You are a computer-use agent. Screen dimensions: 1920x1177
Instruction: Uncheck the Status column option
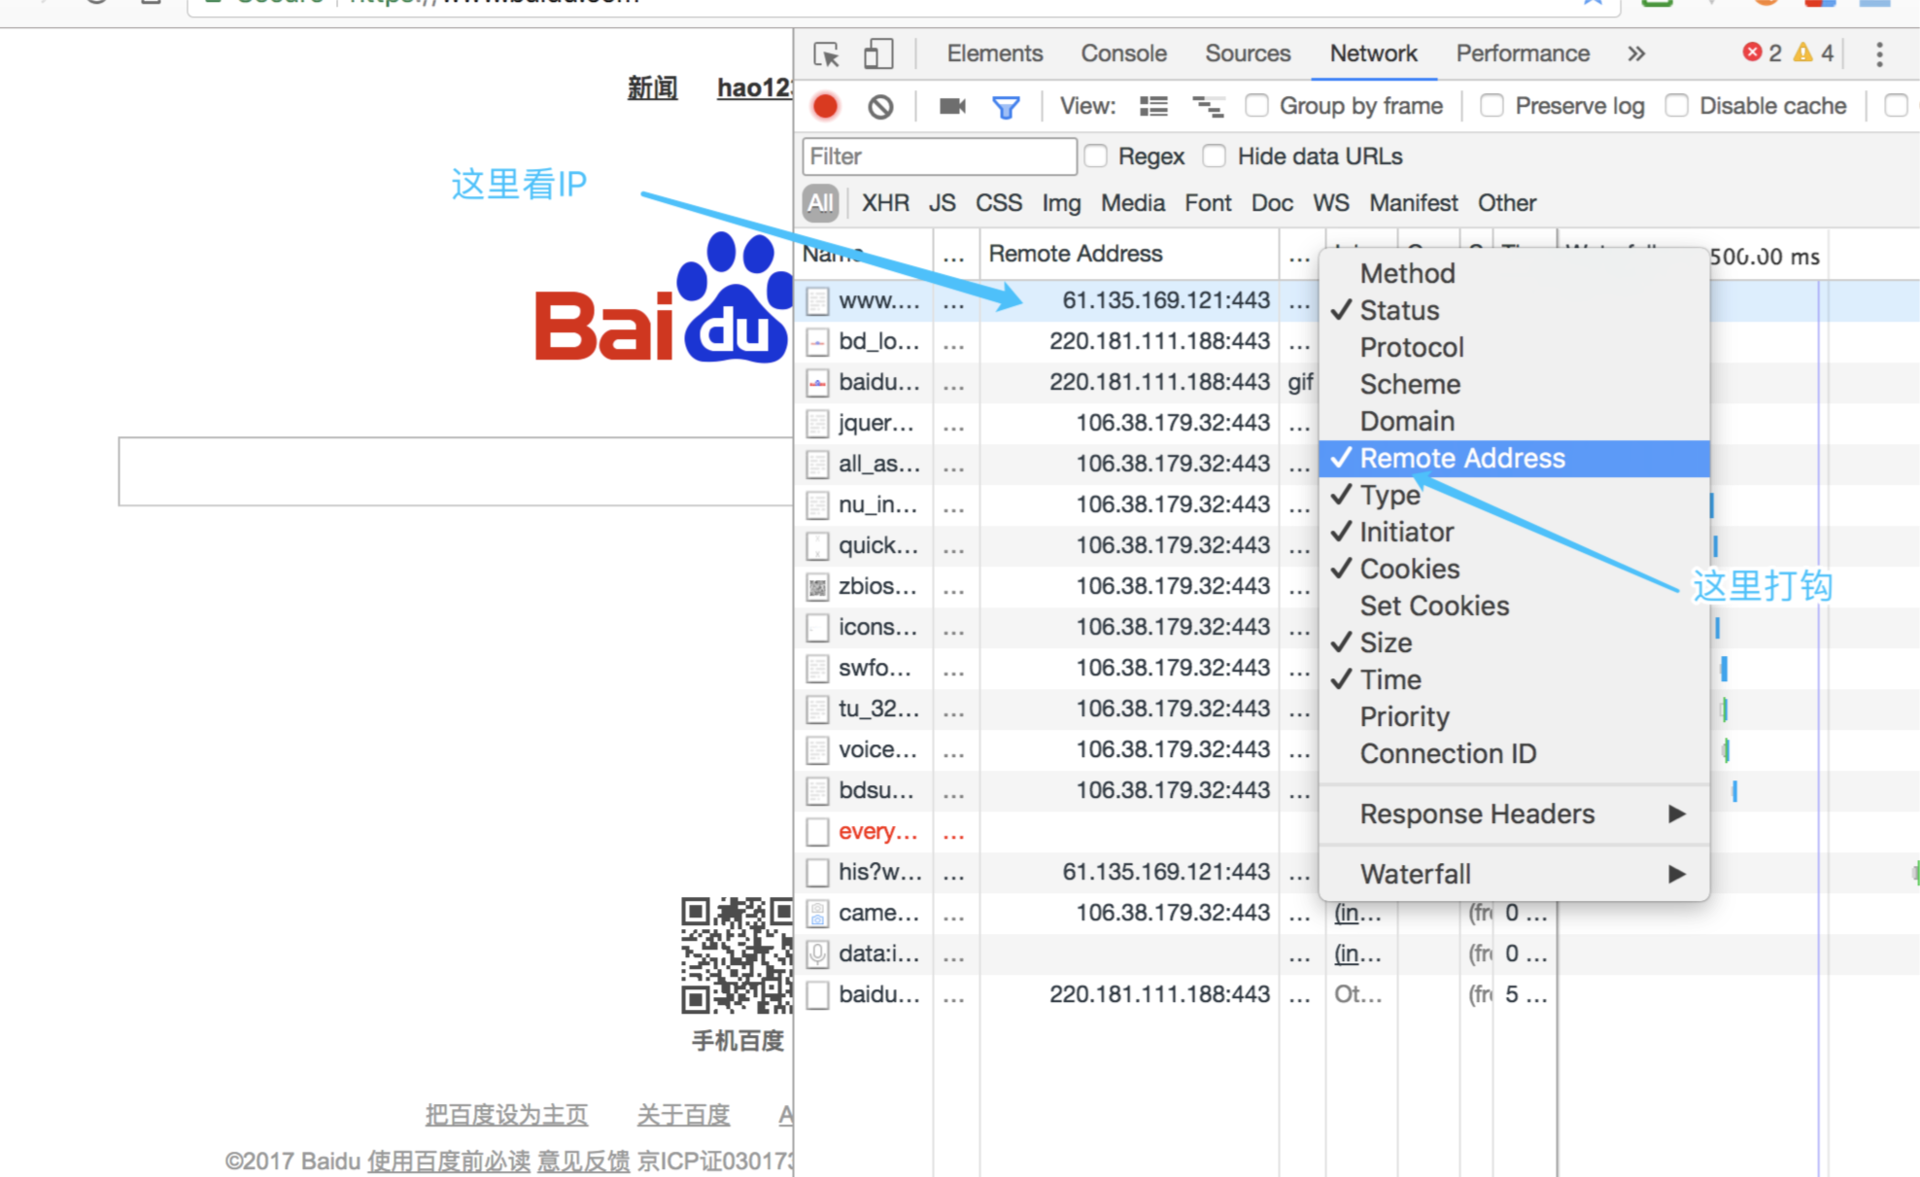(x=1514, y=310)
